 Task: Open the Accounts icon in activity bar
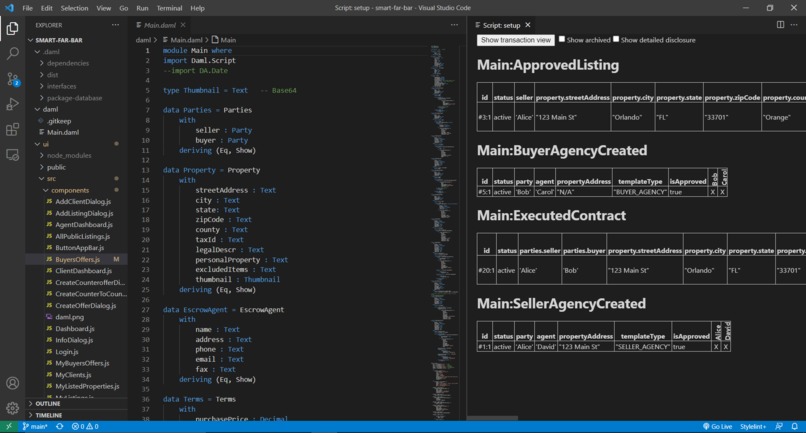12,383
